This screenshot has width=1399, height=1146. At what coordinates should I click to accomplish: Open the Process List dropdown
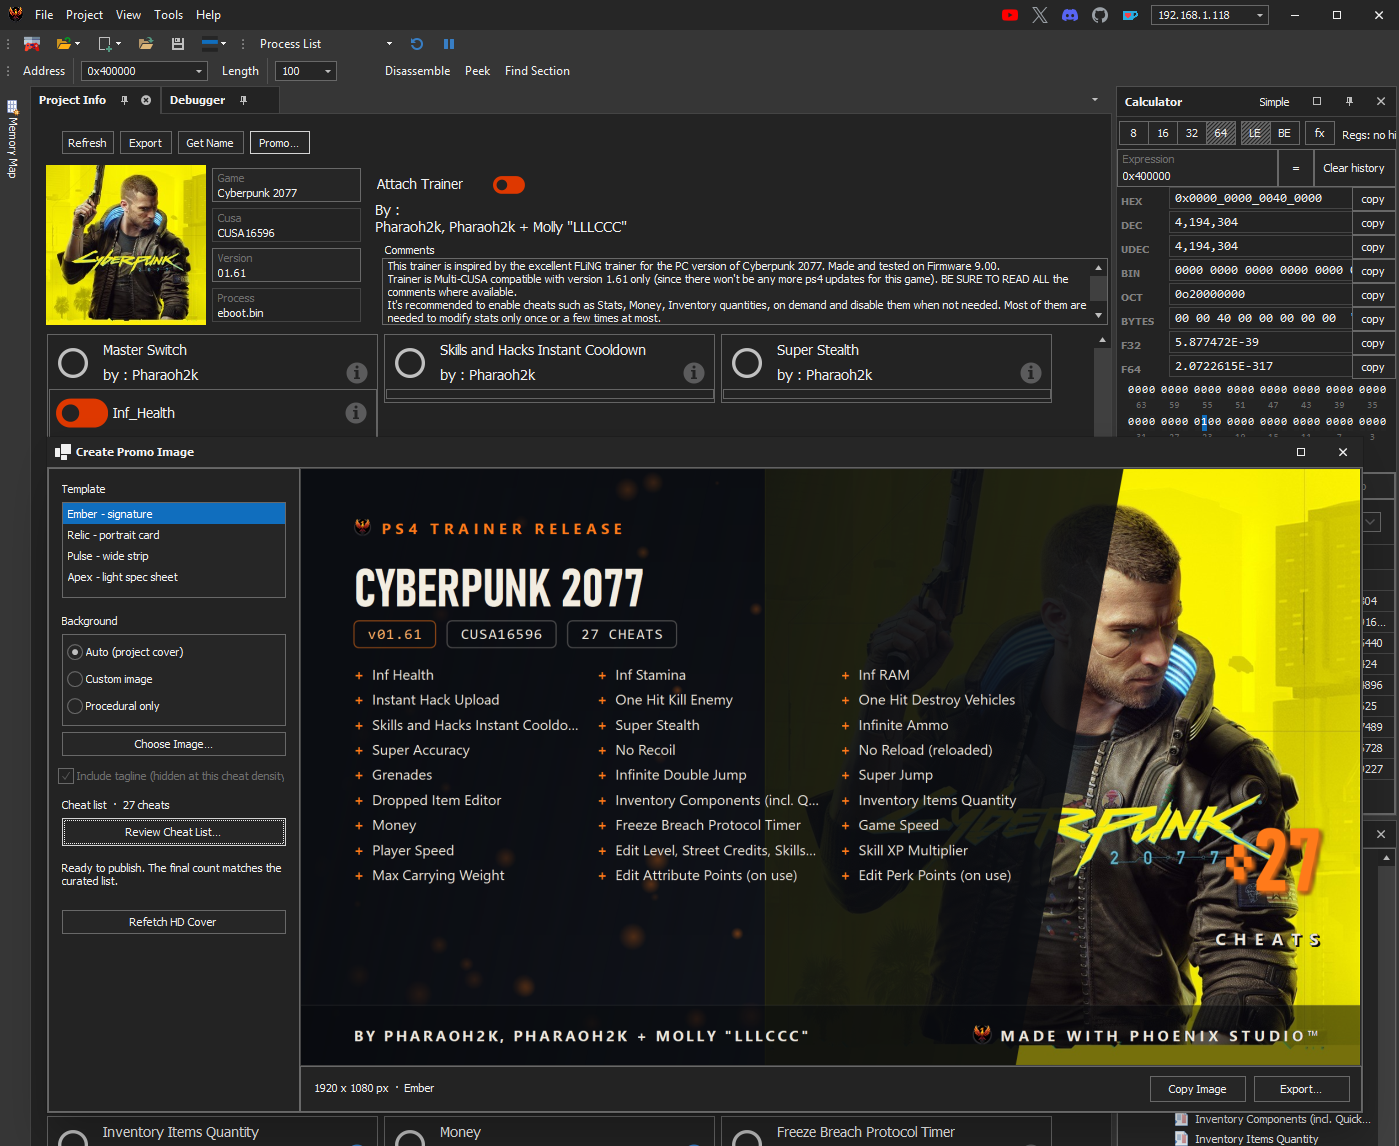click(389, 44)
